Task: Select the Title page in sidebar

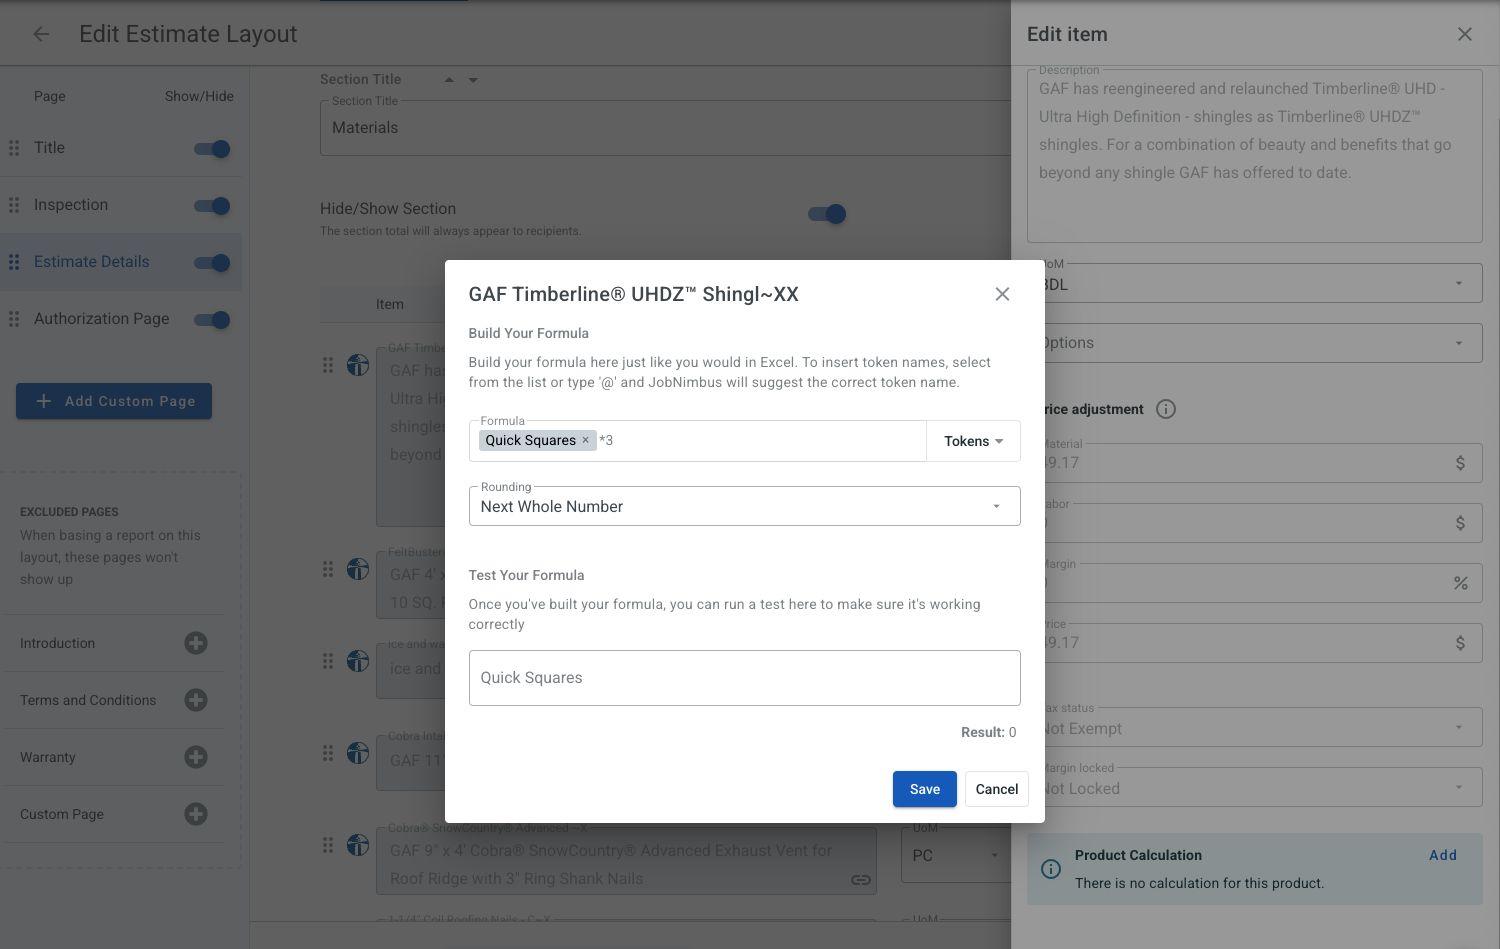Action: (x=49, y=148)
